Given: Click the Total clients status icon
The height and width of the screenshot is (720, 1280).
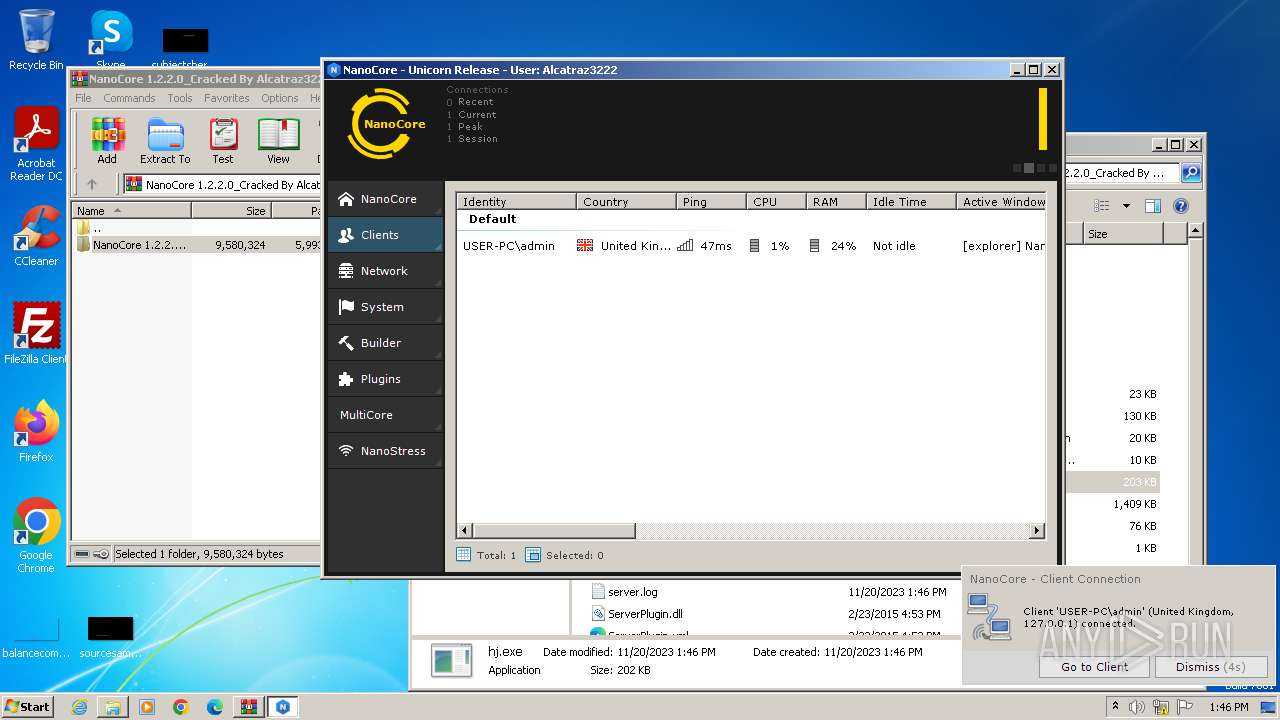Looking at the screenshot, I should (463, 555).
